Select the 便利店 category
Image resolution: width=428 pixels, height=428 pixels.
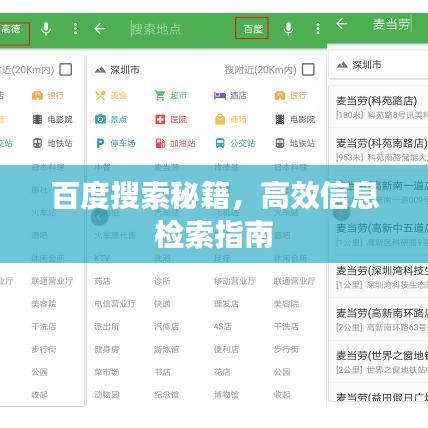226,349
